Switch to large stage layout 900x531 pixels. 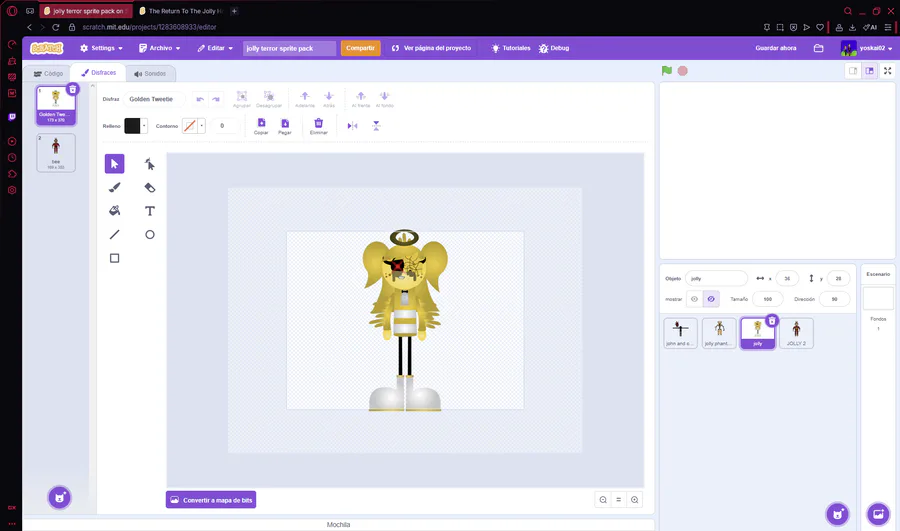[870, 71]
